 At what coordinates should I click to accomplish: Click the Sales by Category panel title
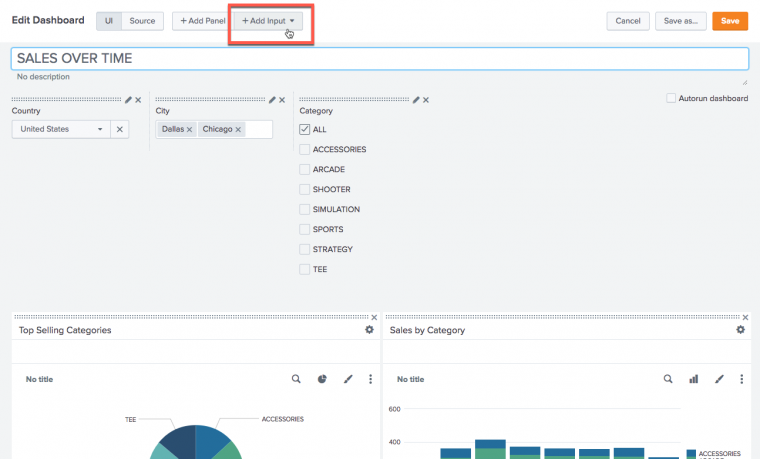click(x=427, y=330)
